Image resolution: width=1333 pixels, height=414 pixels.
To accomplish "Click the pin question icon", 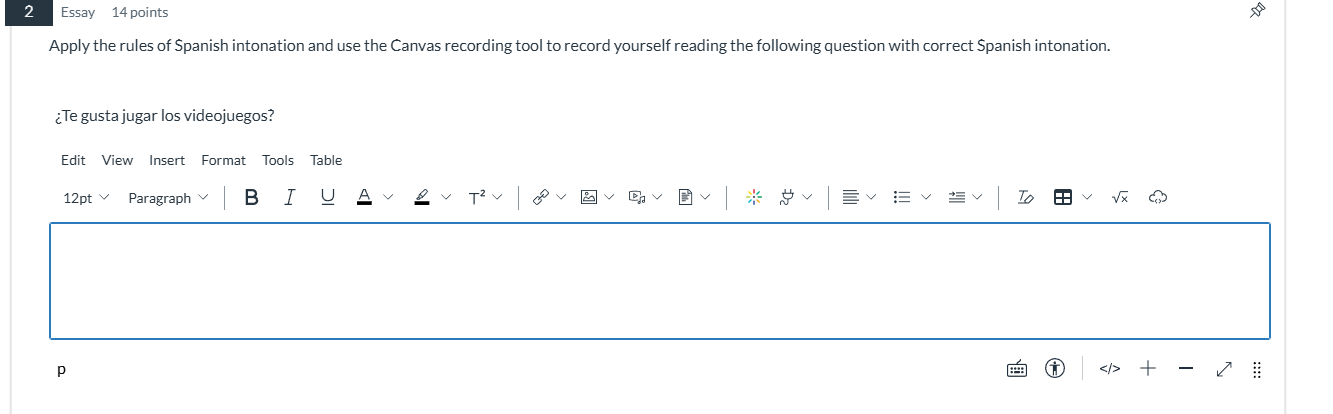I will tap(1259, 12).
